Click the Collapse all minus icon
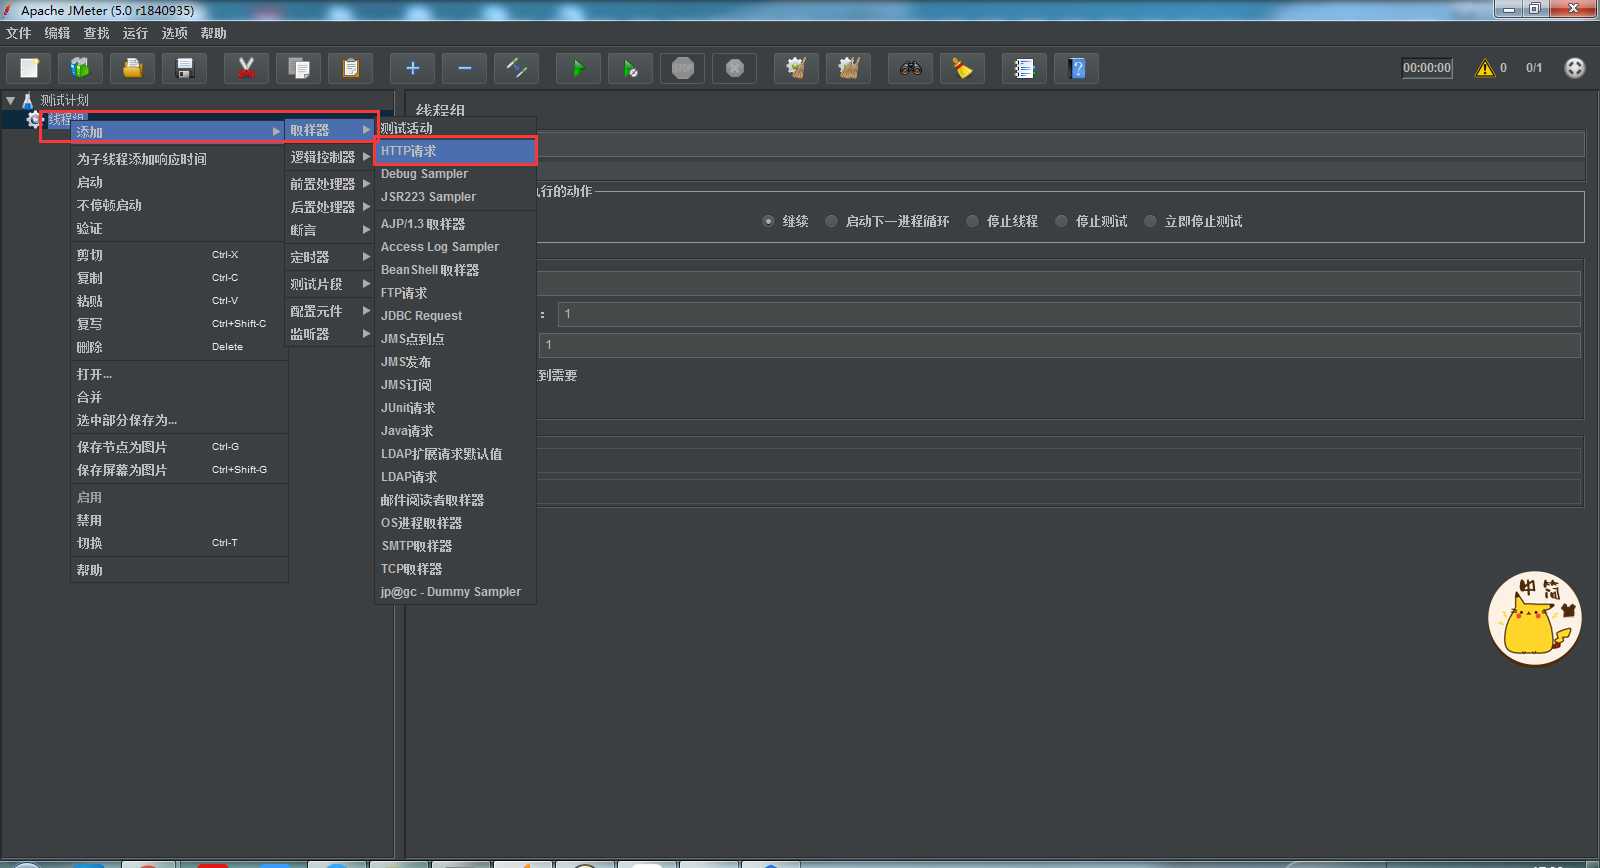Image resolution: width=1600 pixels, height=868 pixels. point(464,68)
